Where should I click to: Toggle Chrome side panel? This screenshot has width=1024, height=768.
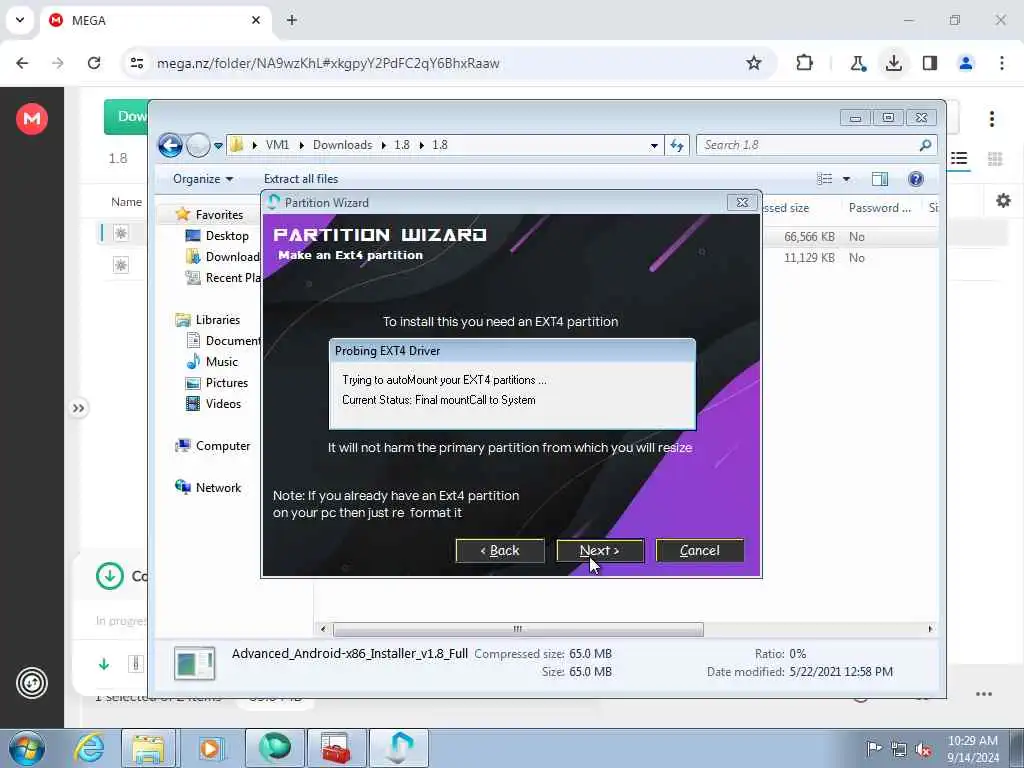coord(930,63)
